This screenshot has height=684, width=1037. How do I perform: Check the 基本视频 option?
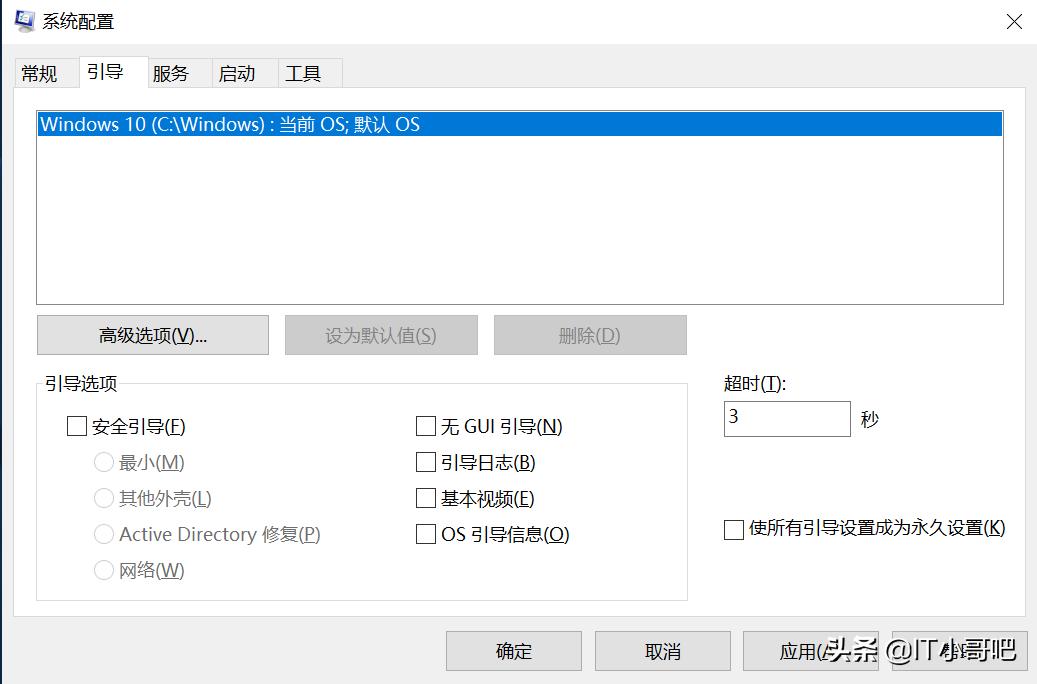coord(425,498)
